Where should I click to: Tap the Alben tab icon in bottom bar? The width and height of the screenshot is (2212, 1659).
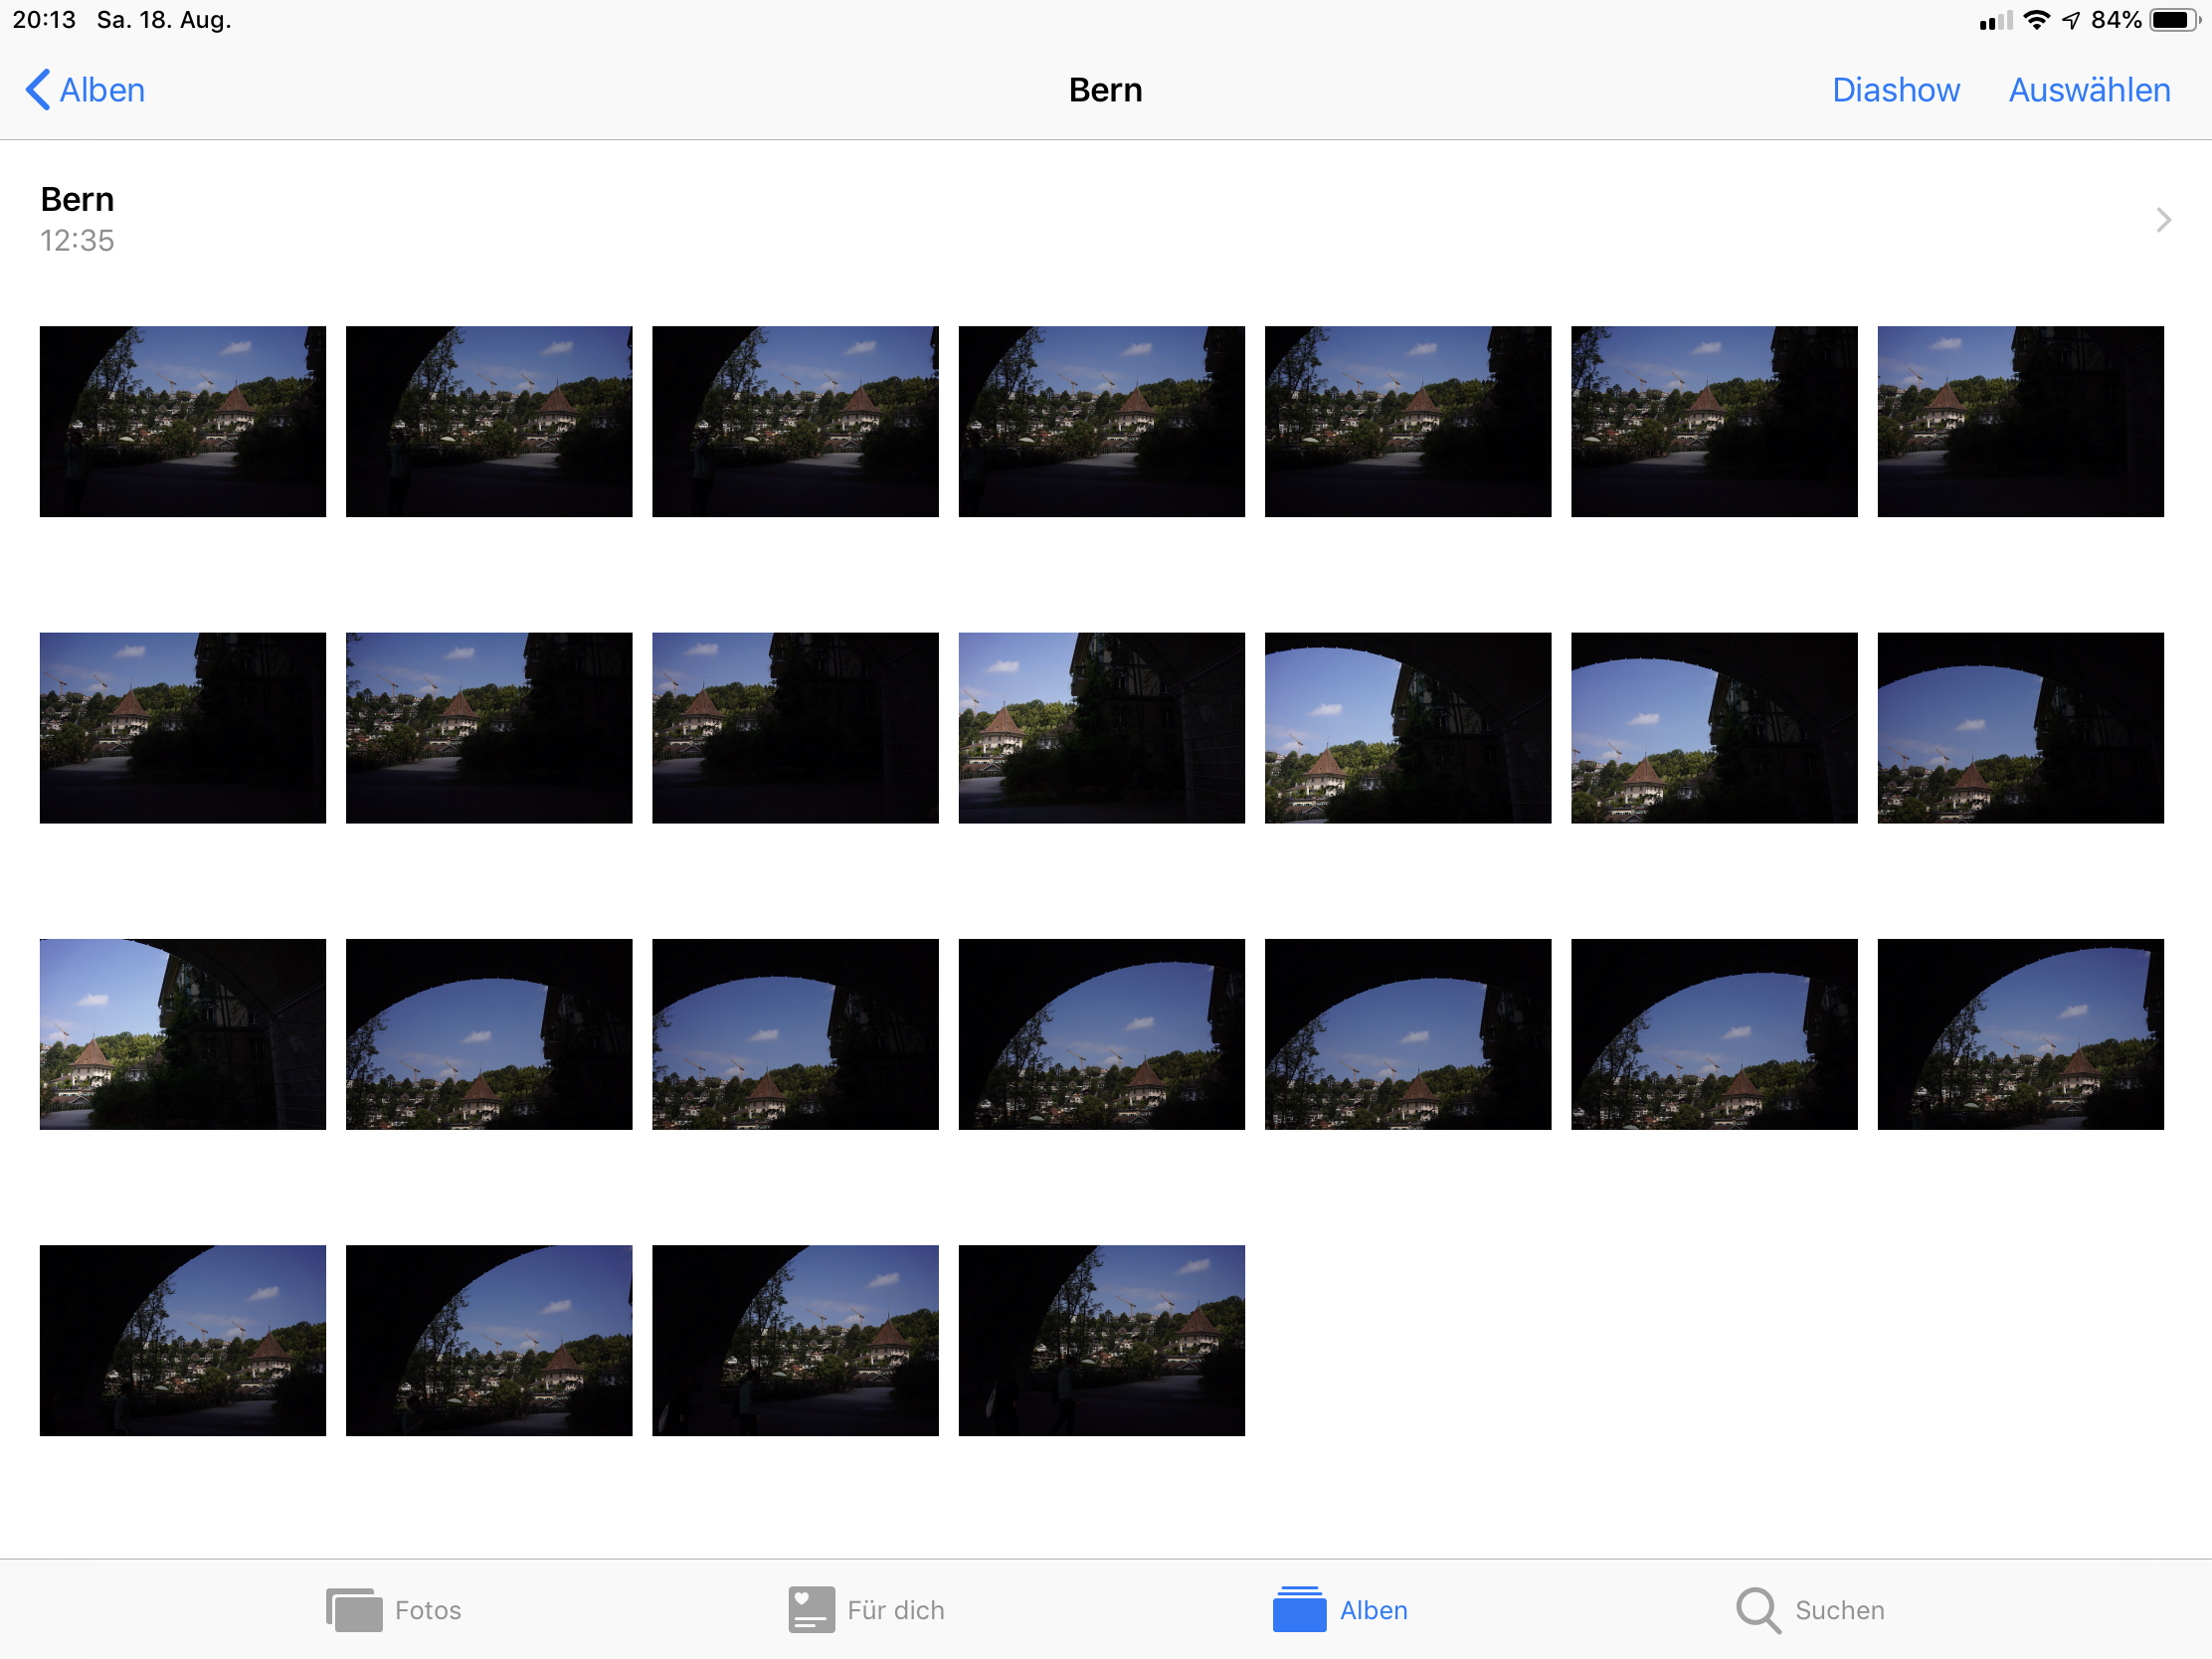[x=1299, y=1610]
